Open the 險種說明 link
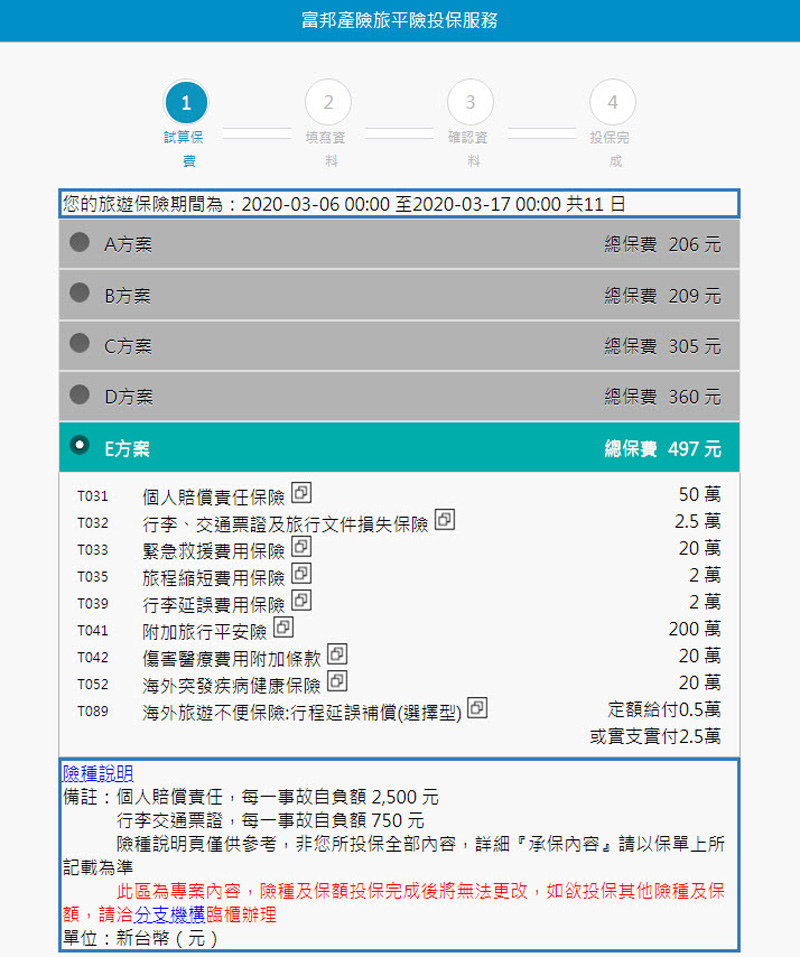800x957 pixels. pos(98,773)
